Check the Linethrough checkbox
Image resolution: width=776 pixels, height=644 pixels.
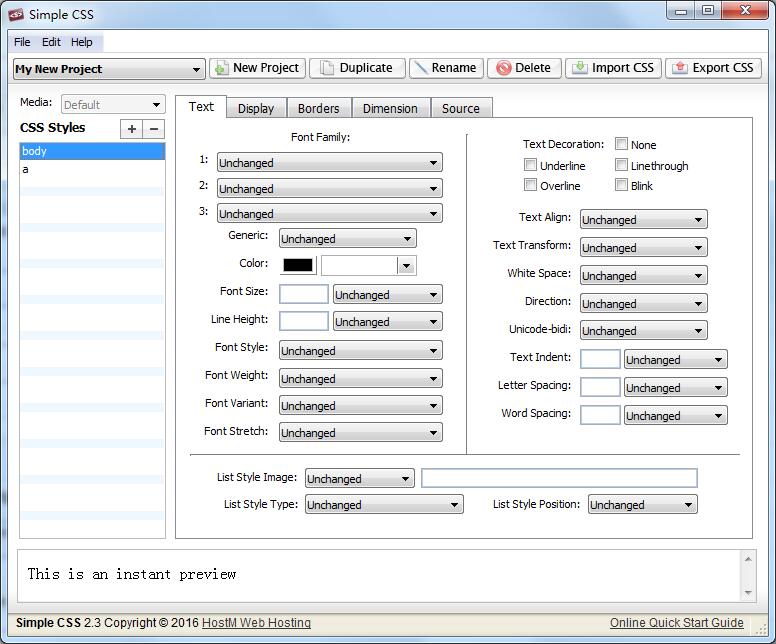622,165
